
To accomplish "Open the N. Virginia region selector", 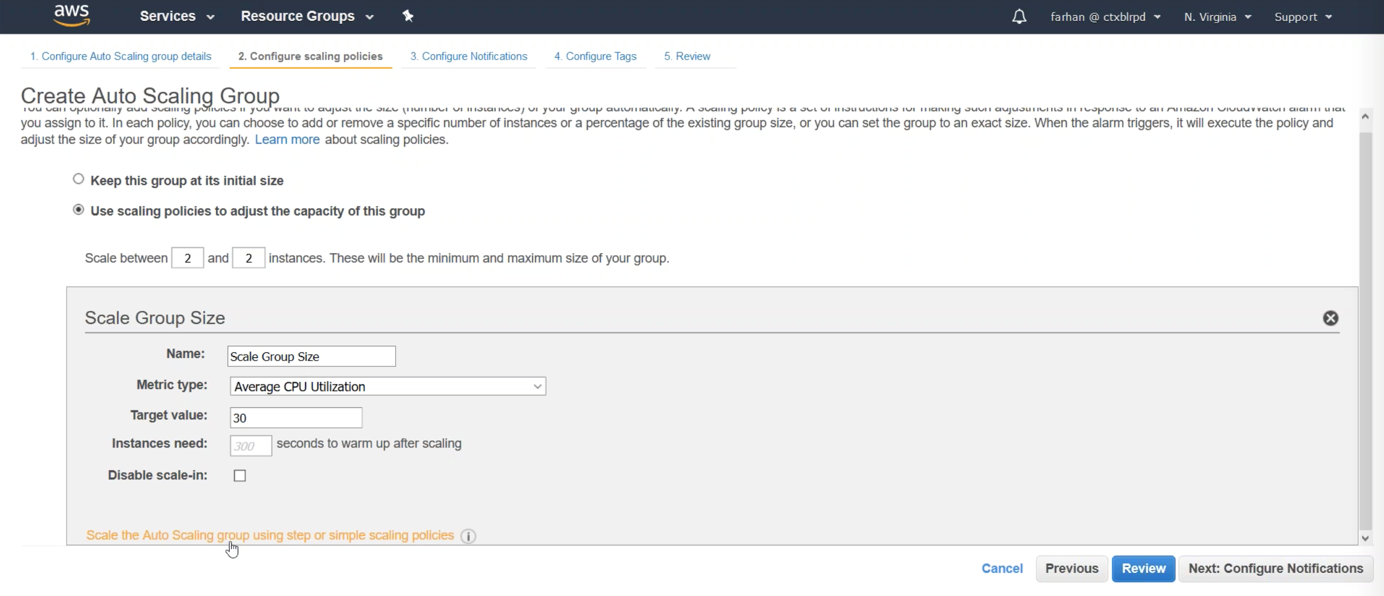I will pos(1217,17).
